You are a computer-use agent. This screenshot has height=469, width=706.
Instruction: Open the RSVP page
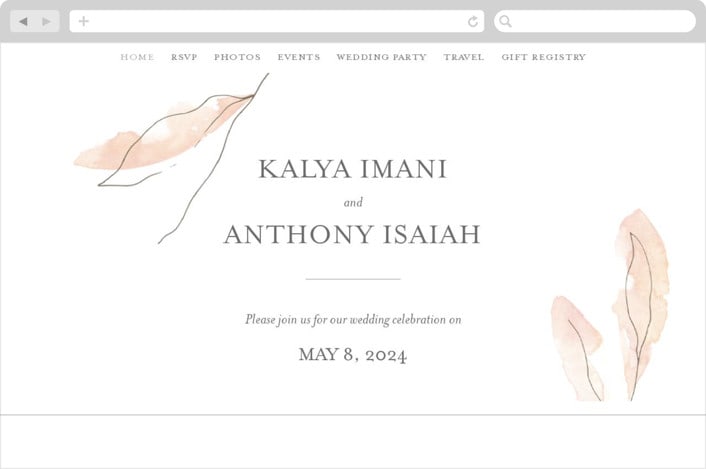(x=184, y=57)
